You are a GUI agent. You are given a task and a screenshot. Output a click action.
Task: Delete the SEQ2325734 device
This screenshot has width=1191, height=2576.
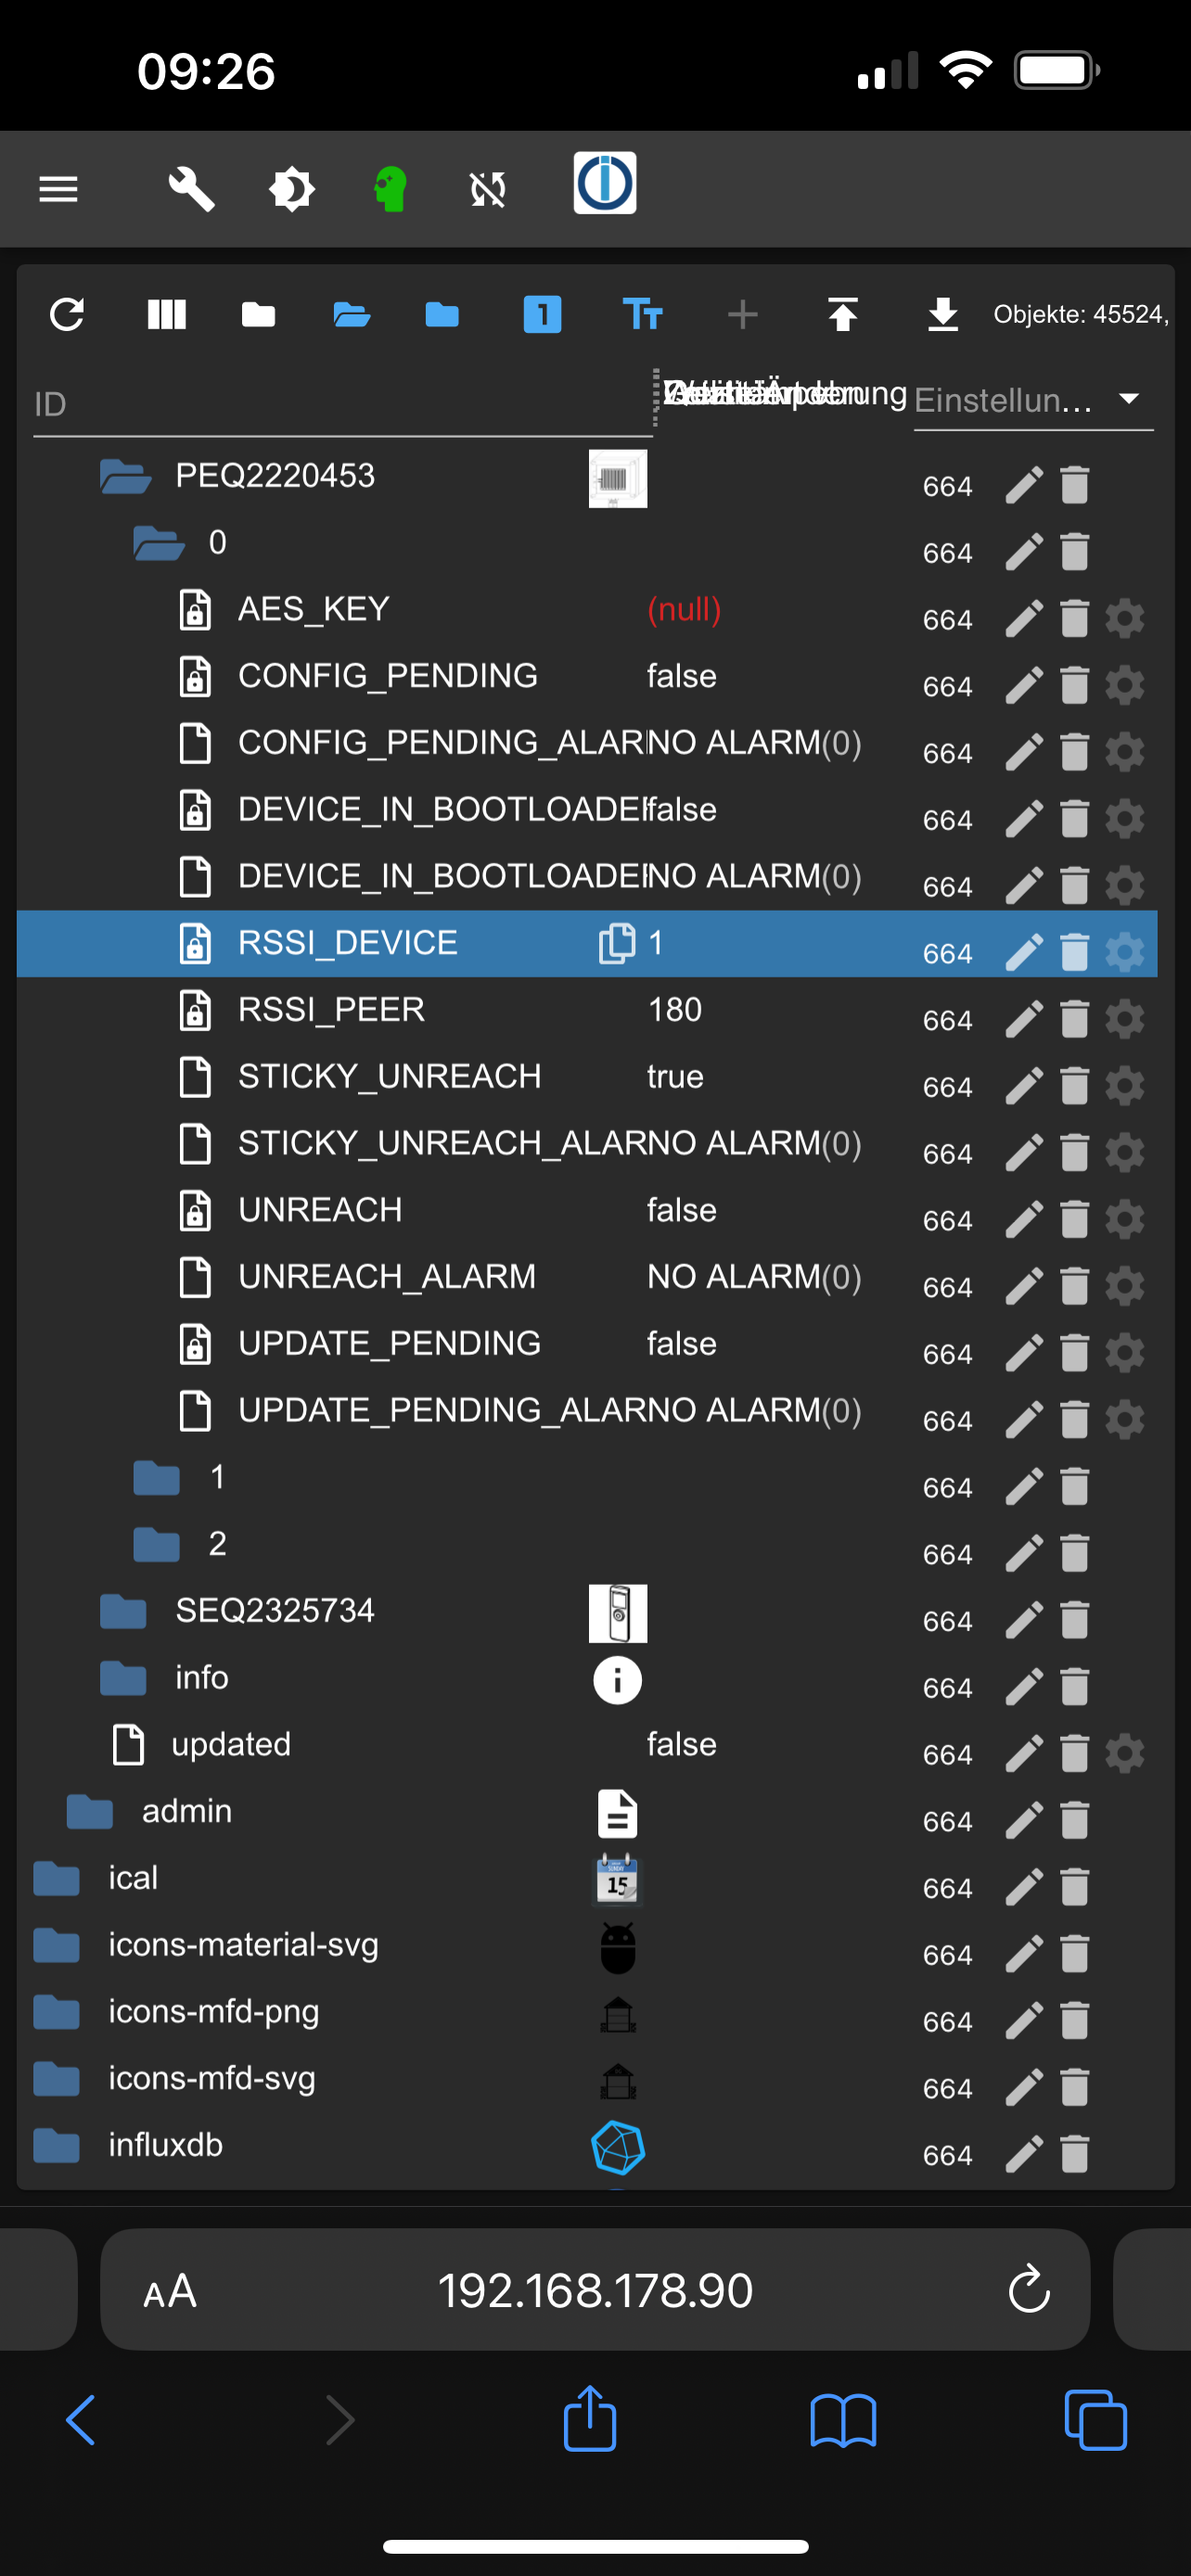tap(1074, 1620)
